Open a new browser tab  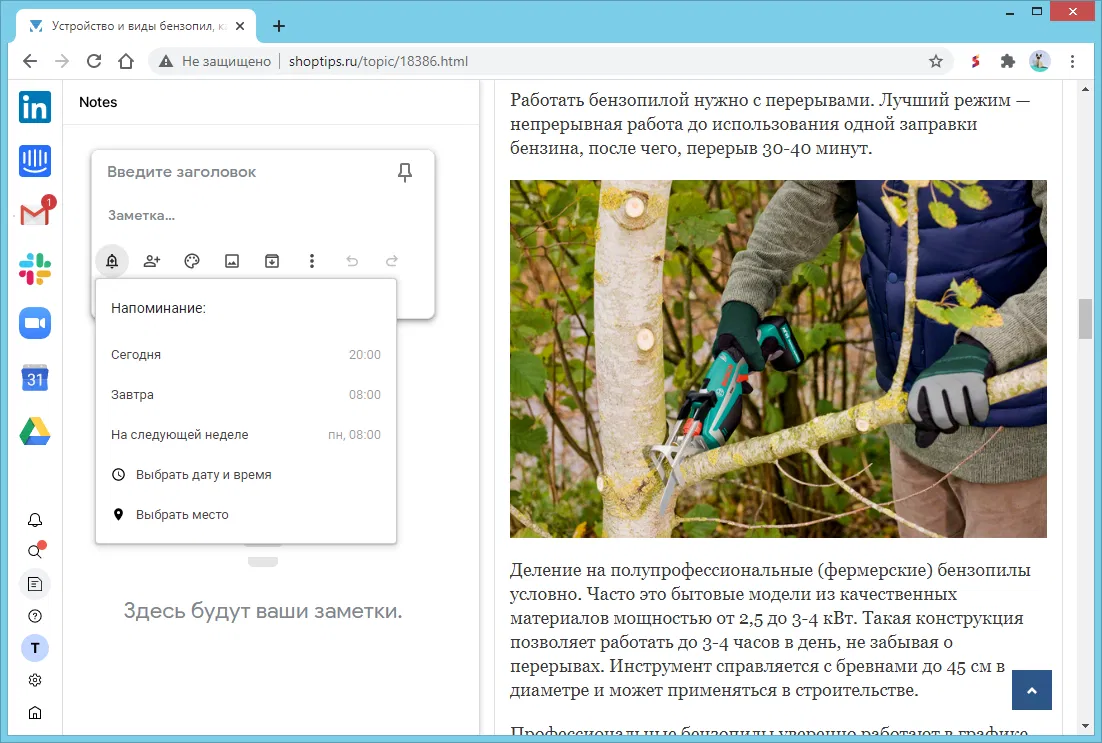pyautogui.click(x=279, y=26)
